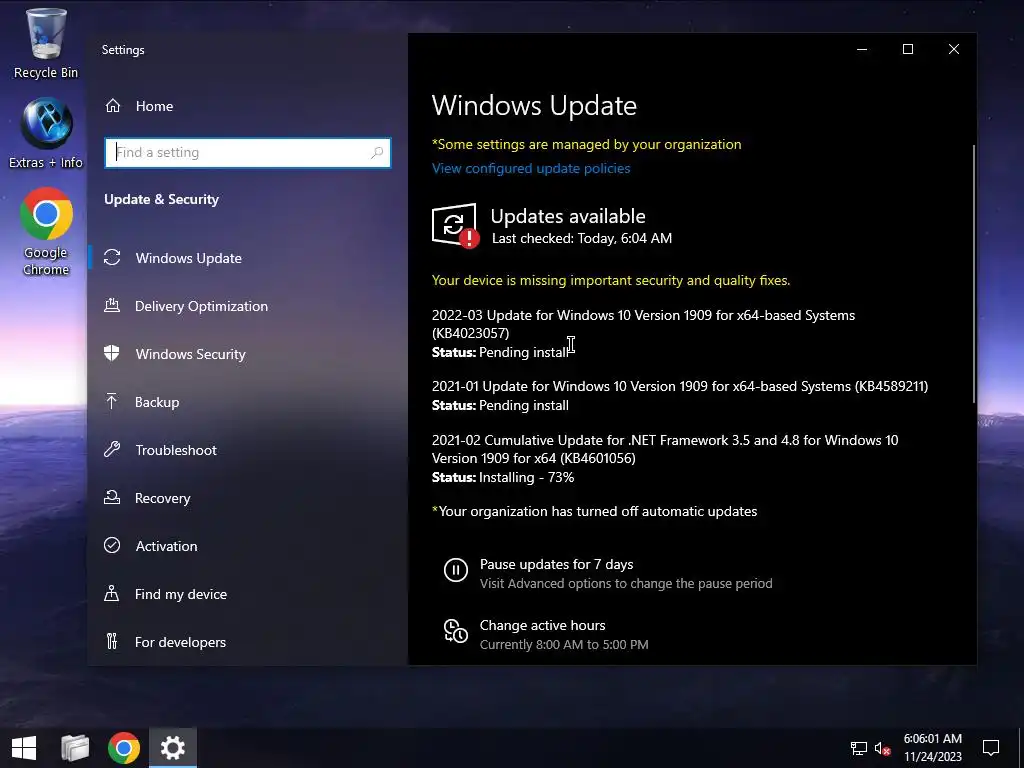
Task: Launch Google Chrome from taskbar
Action: pos(124,748)
